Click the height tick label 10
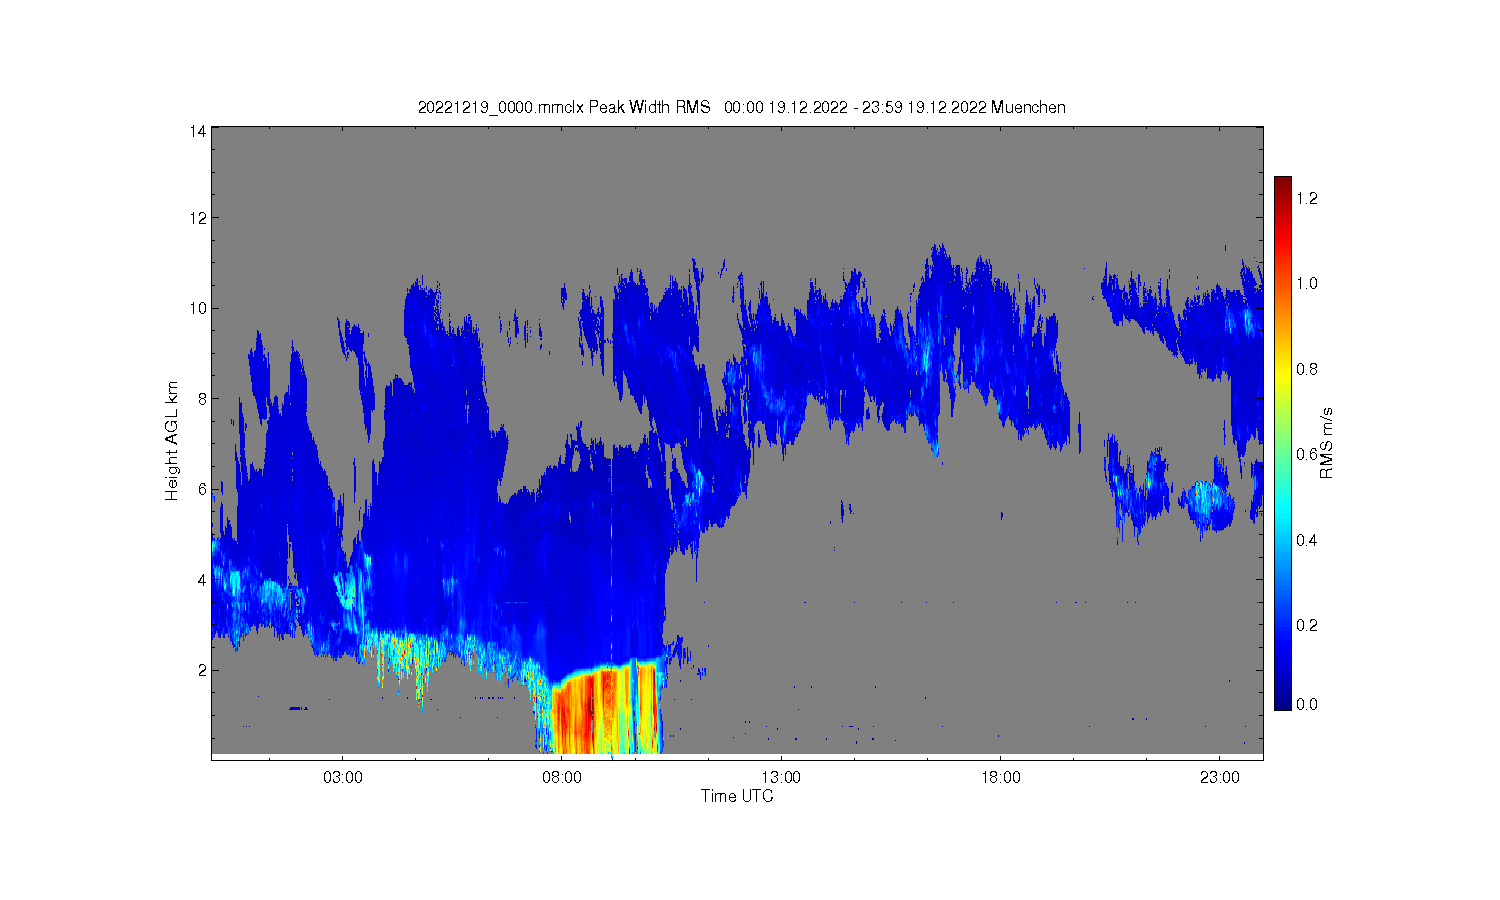1500x900 pixels. click(198, 308)
